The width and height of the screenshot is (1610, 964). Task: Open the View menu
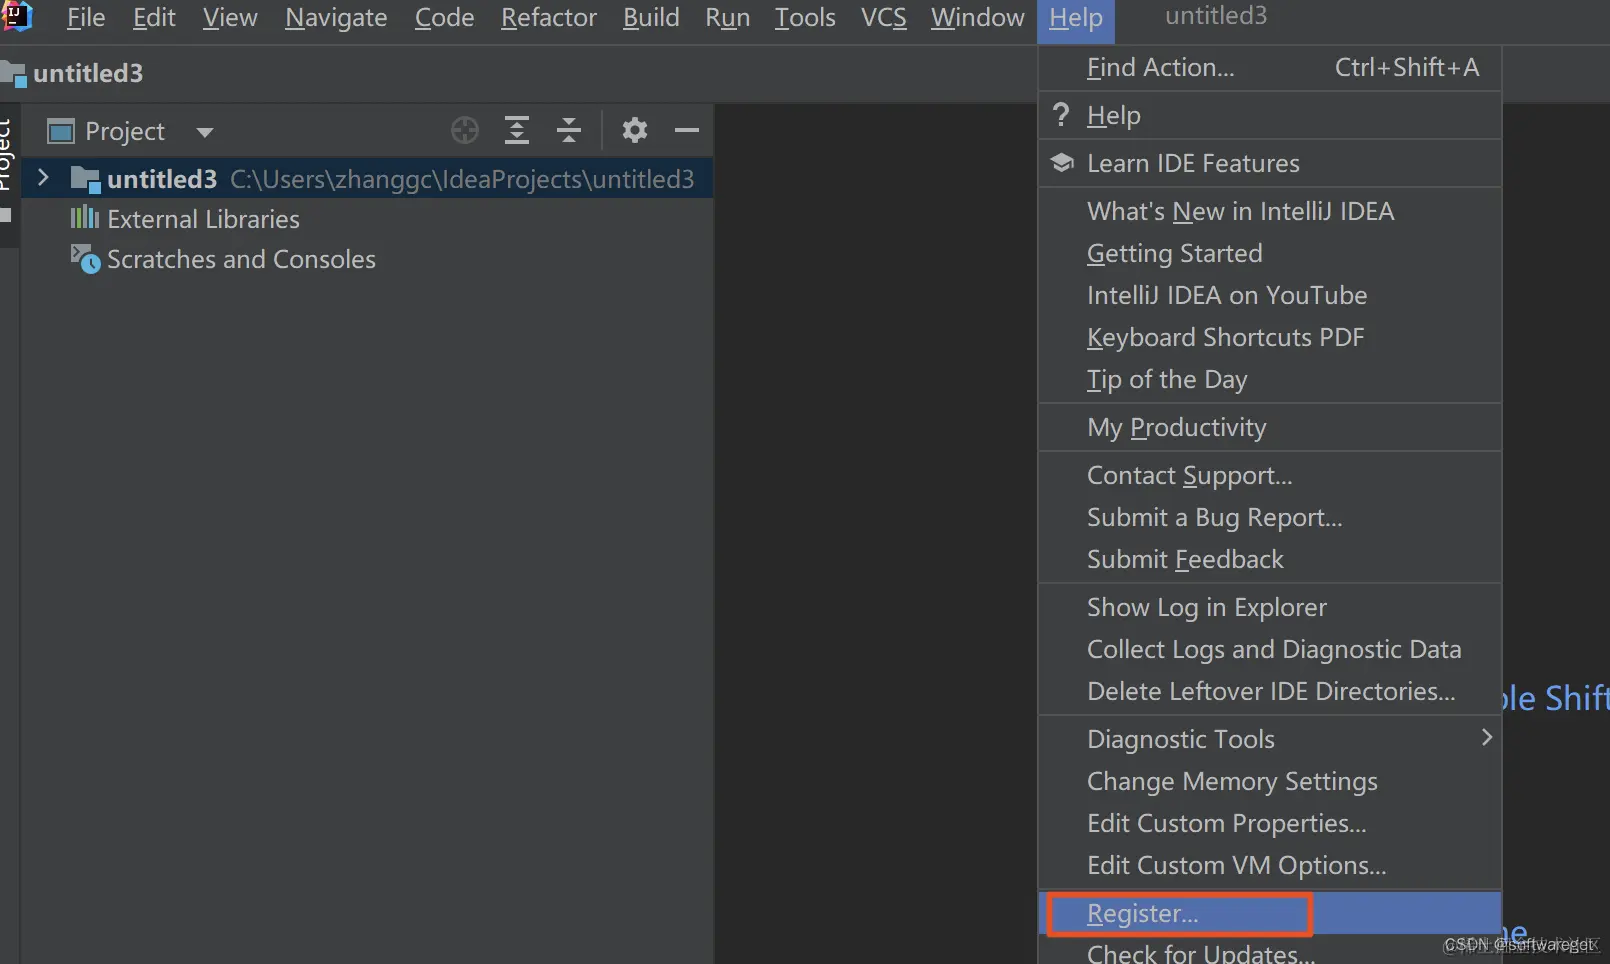click(230, 18)
